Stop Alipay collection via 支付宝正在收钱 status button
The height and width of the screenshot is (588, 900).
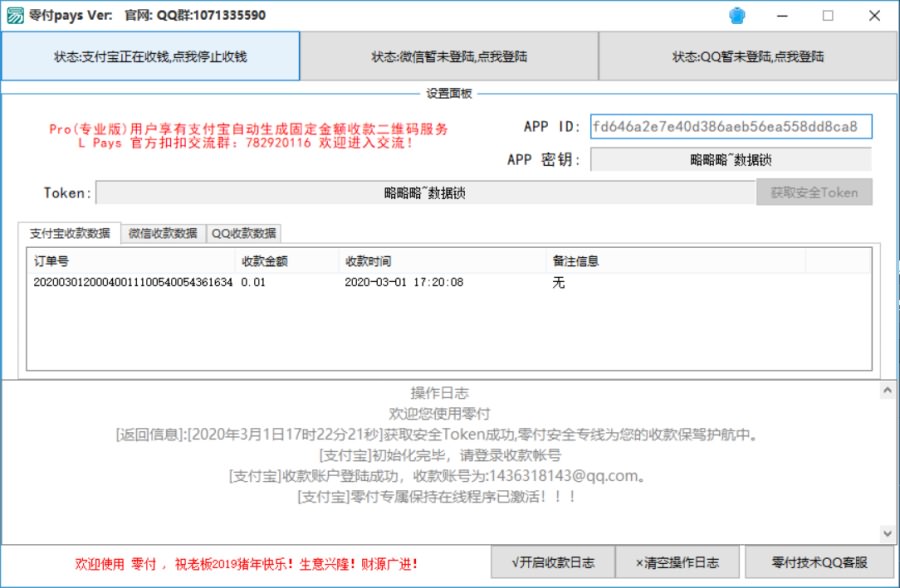150,56
